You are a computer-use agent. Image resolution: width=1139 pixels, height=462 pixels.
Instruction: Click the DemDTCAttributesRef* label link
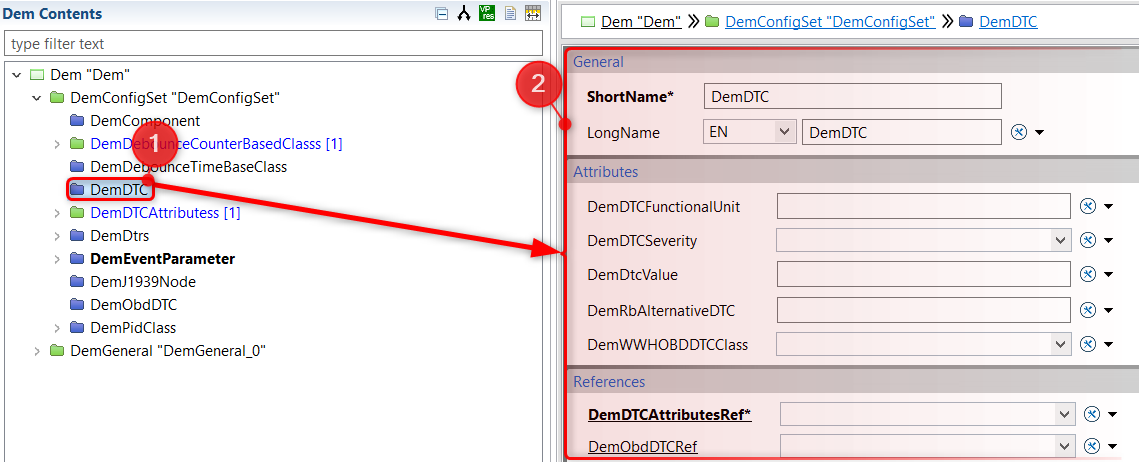coord(669,415)
